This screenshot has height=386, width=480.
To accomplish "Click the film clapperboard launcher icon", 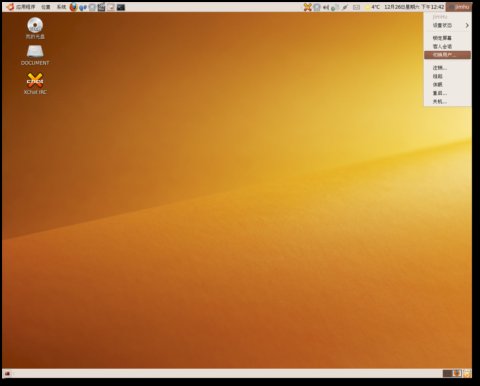I will coord(101,7).
